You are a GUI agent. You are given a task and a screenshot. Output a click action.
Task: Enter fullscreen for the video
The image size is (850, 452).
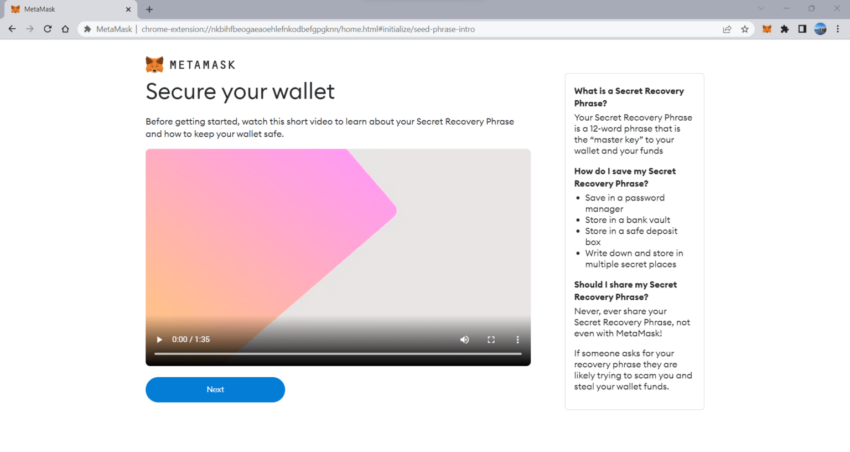point(491,340)
